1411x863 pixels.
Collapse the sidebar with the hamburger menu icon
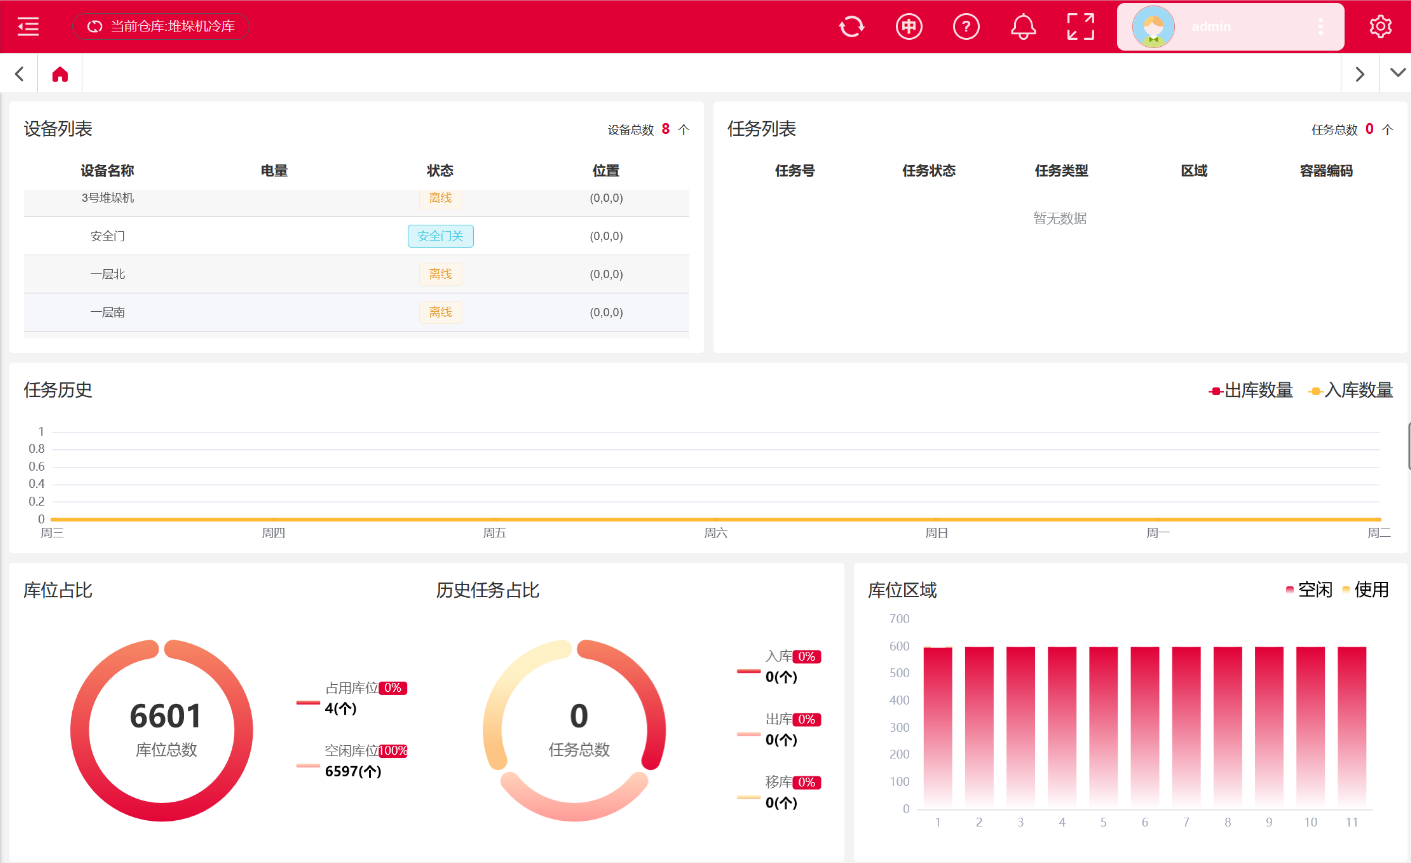tap(28, 27)
